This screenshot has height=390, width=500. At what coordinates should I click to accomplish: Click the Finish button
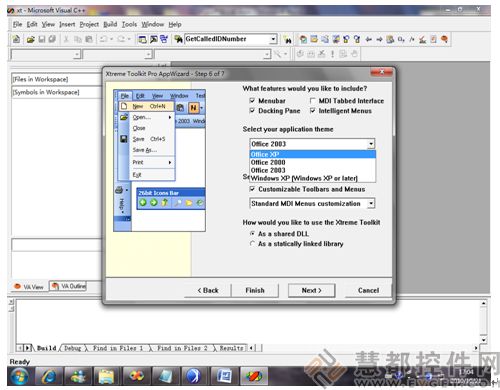[255, 290]
